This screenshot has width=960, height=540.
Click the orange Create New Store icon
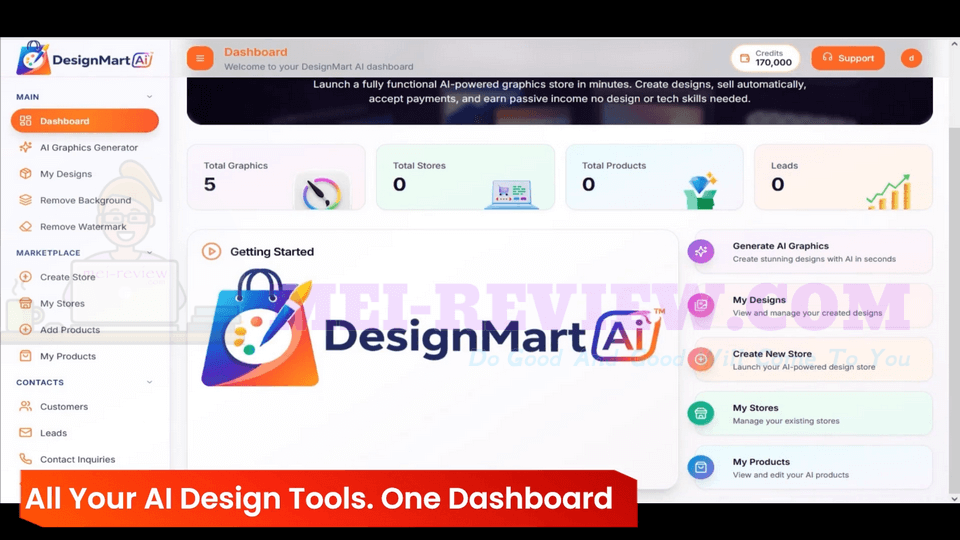701,359
